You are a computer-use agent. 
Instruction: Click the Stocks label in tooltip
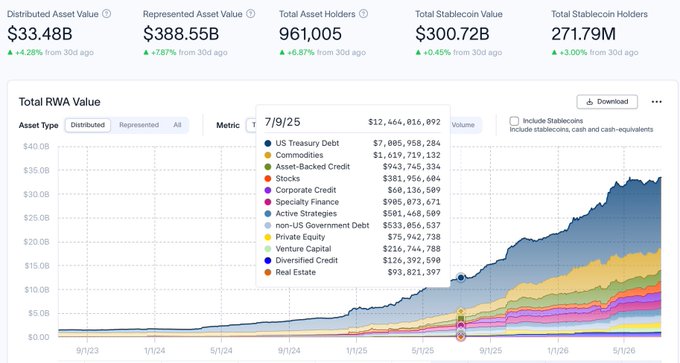[x=288, y=178]
